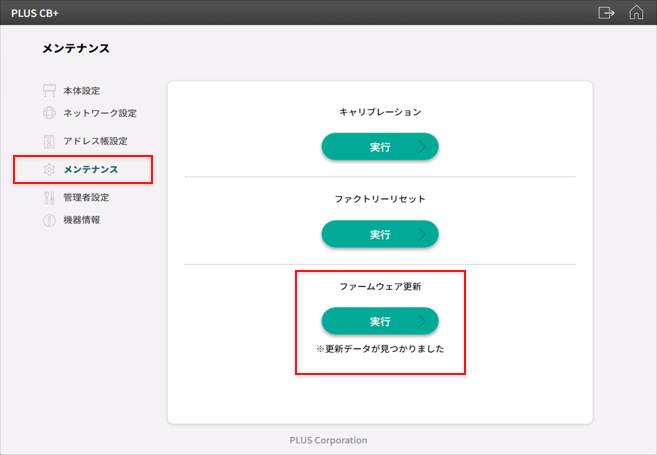The image size is (657, 455).
Task: Click the PLUS Corporation footer text
Action: (x=328, y=440)
